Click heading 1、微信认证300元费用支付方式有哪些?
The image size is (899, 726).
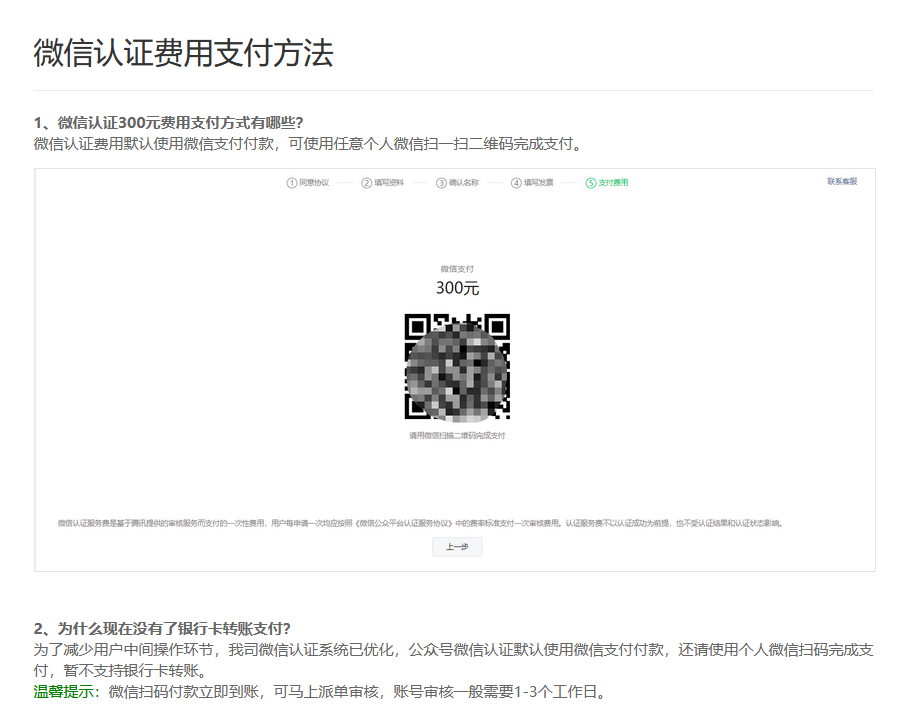169,123
